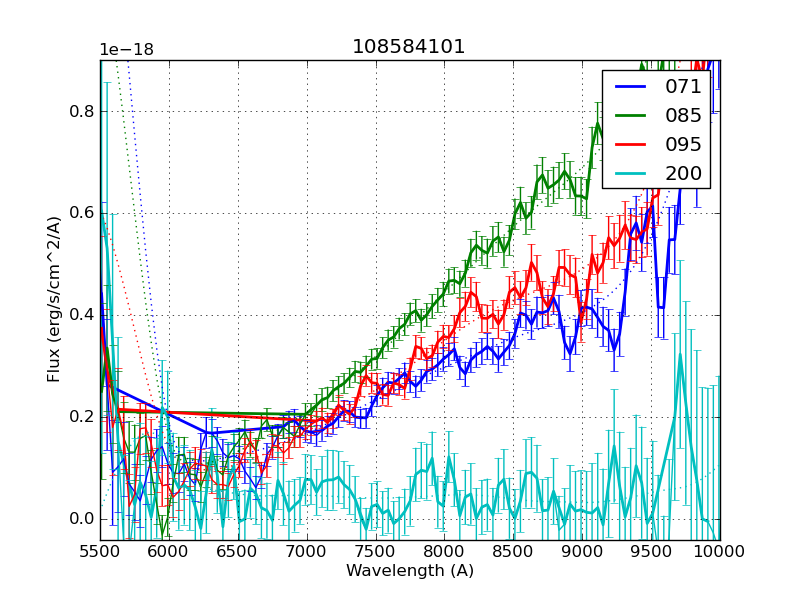The height and width of the screenshot is (600, 800).
Task: Click the plot title 108584101
Action: 409,47
